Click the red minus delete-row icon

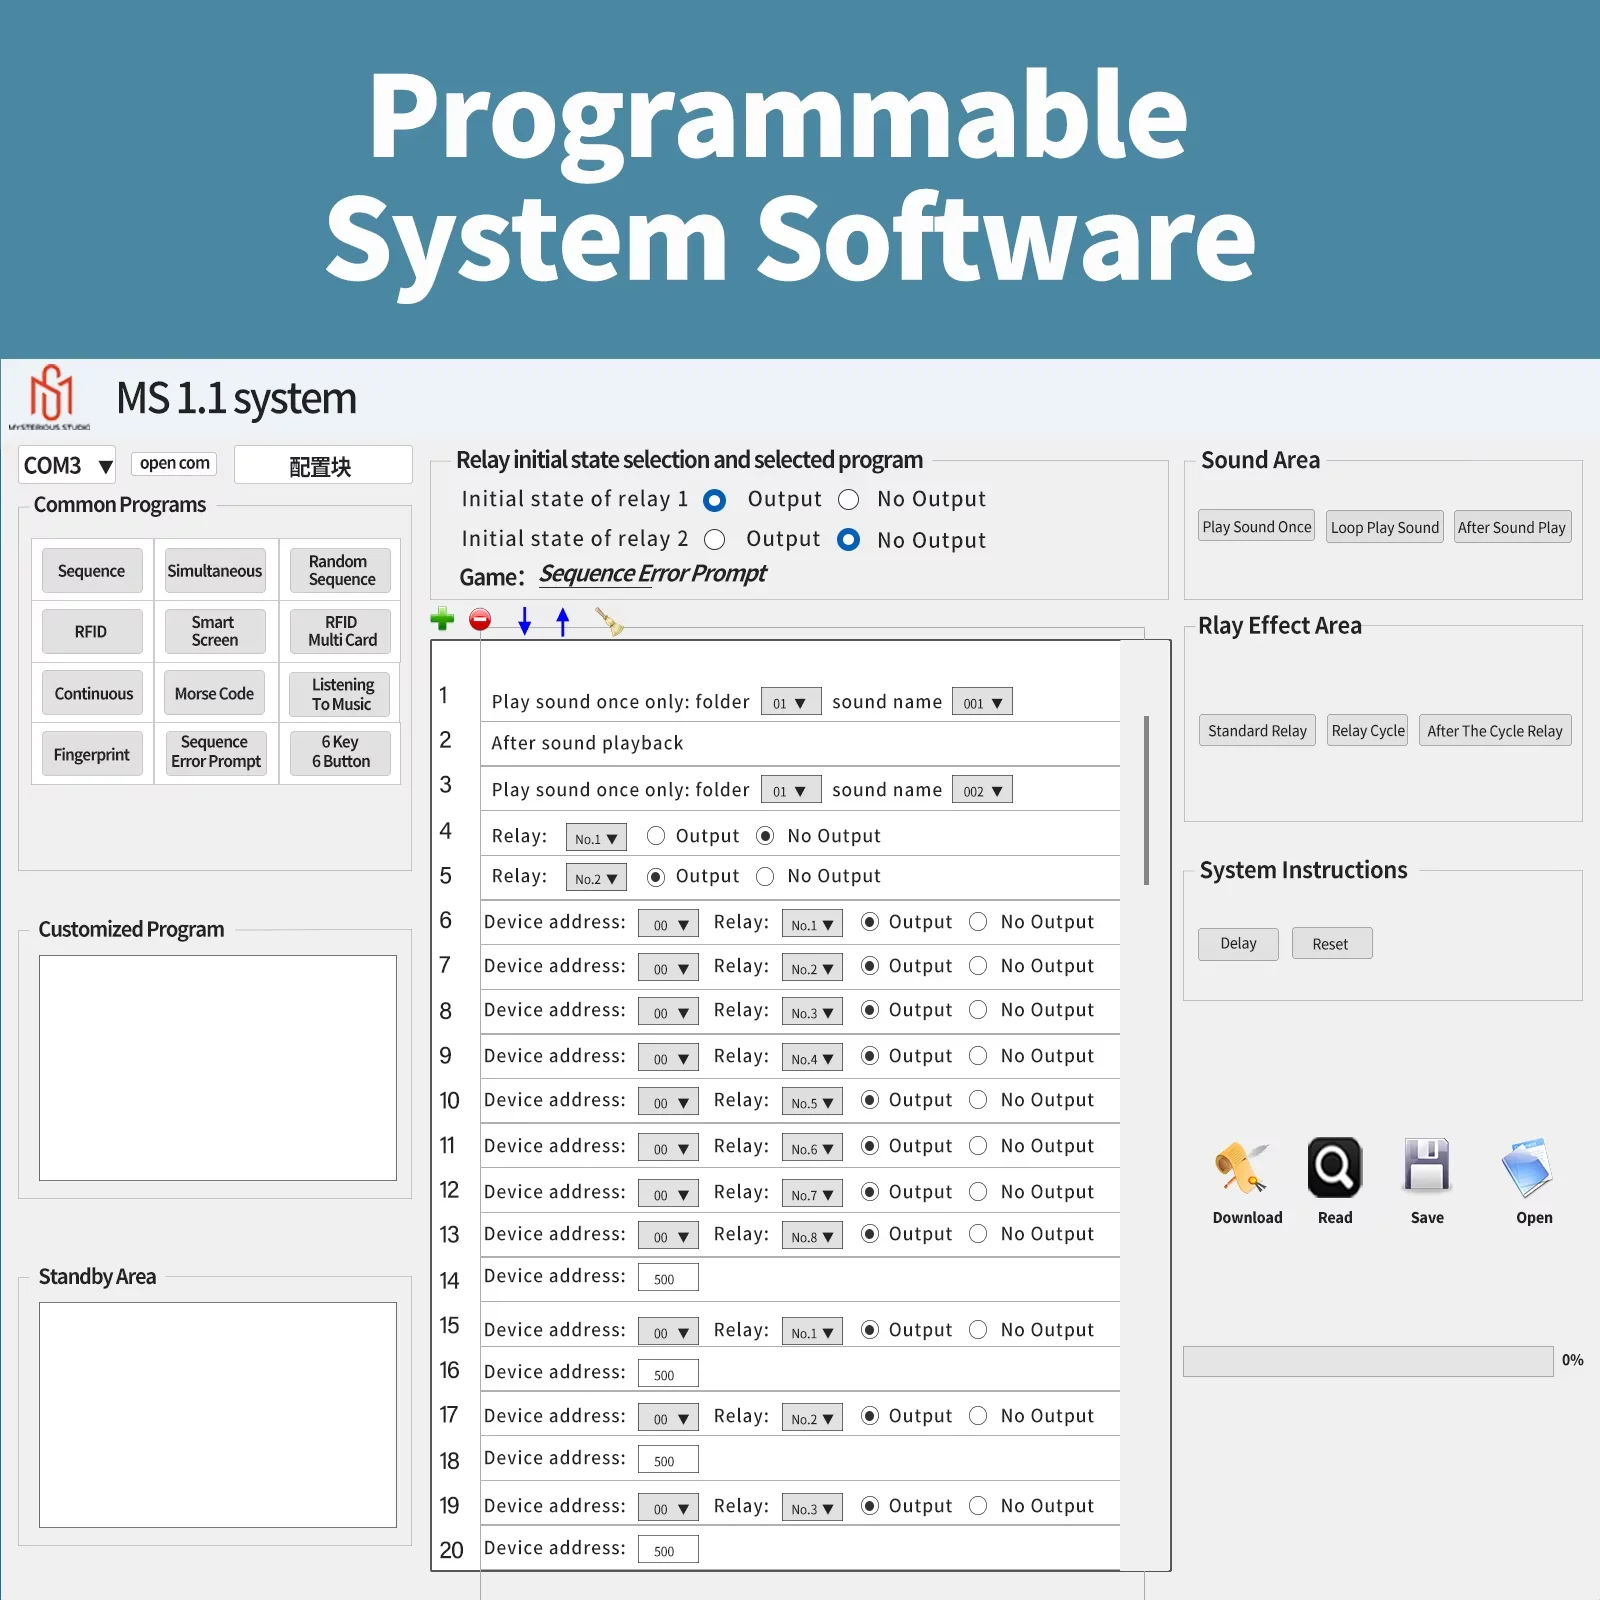click(480, 620)
